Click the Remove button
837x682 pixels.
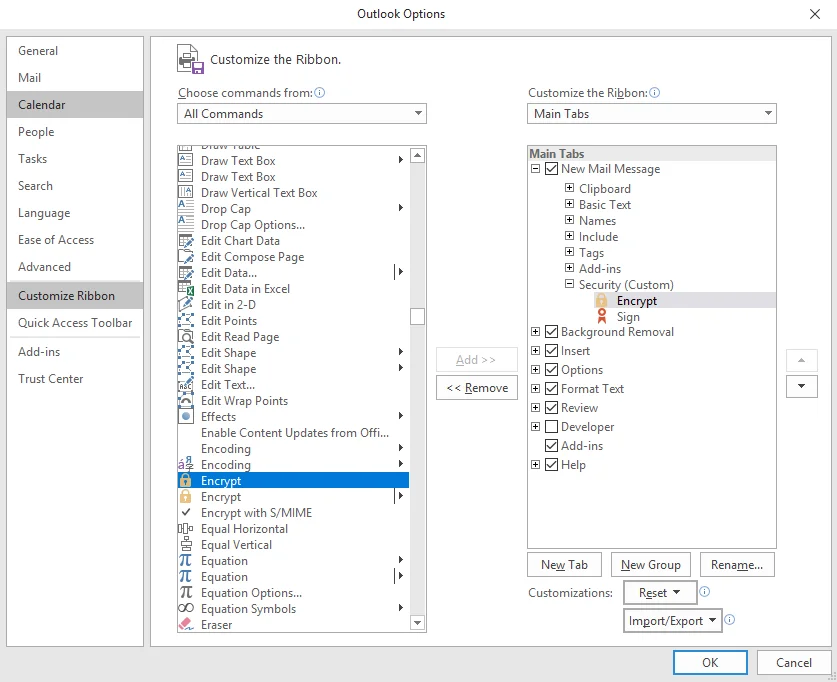477,388
